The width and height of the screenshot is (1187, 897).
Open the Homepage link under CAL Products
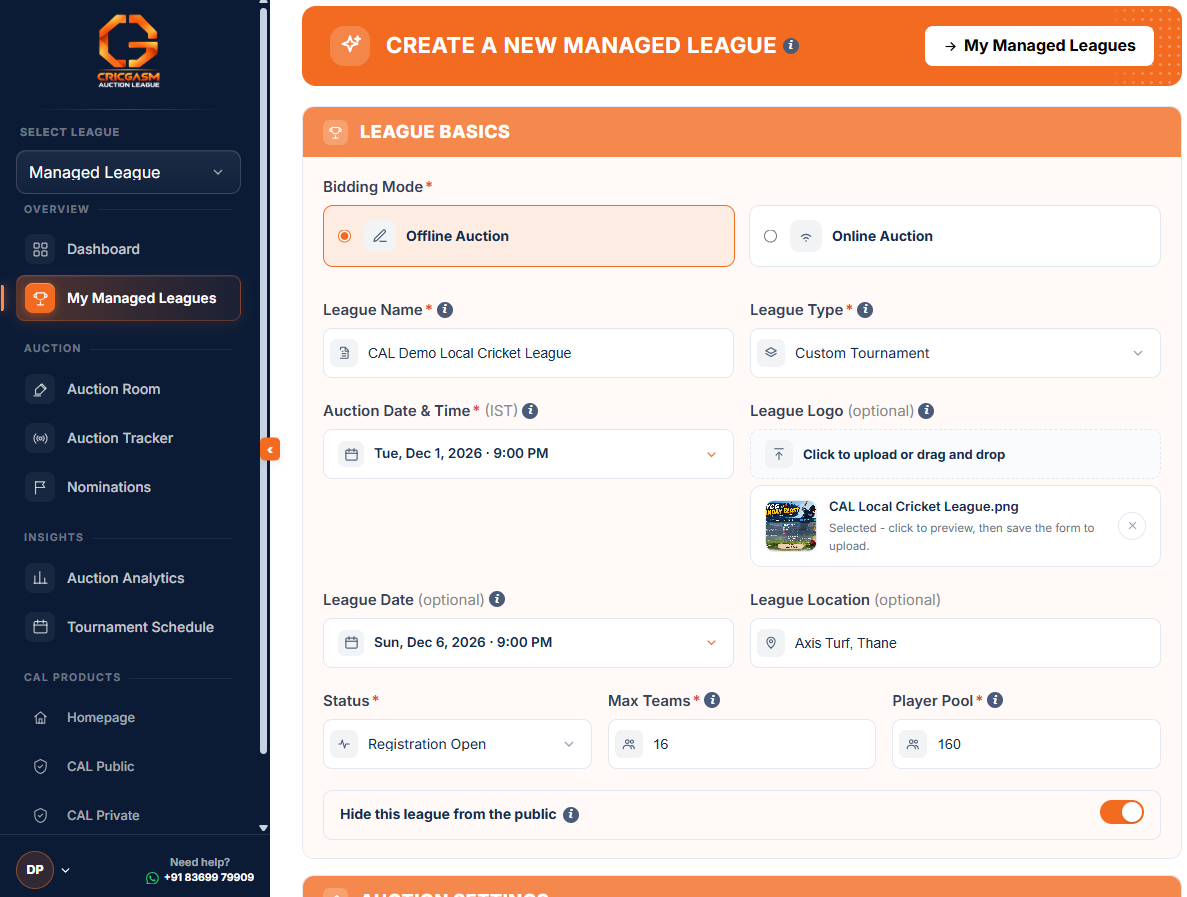click(127, 718)
